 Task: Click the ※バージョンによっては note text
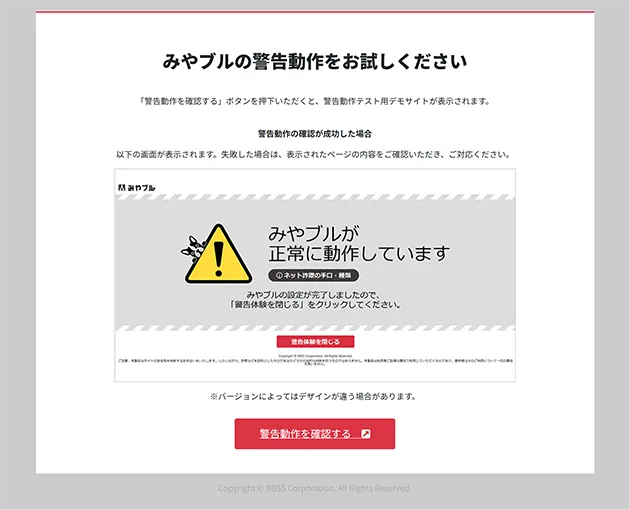(x=313, y=397)
